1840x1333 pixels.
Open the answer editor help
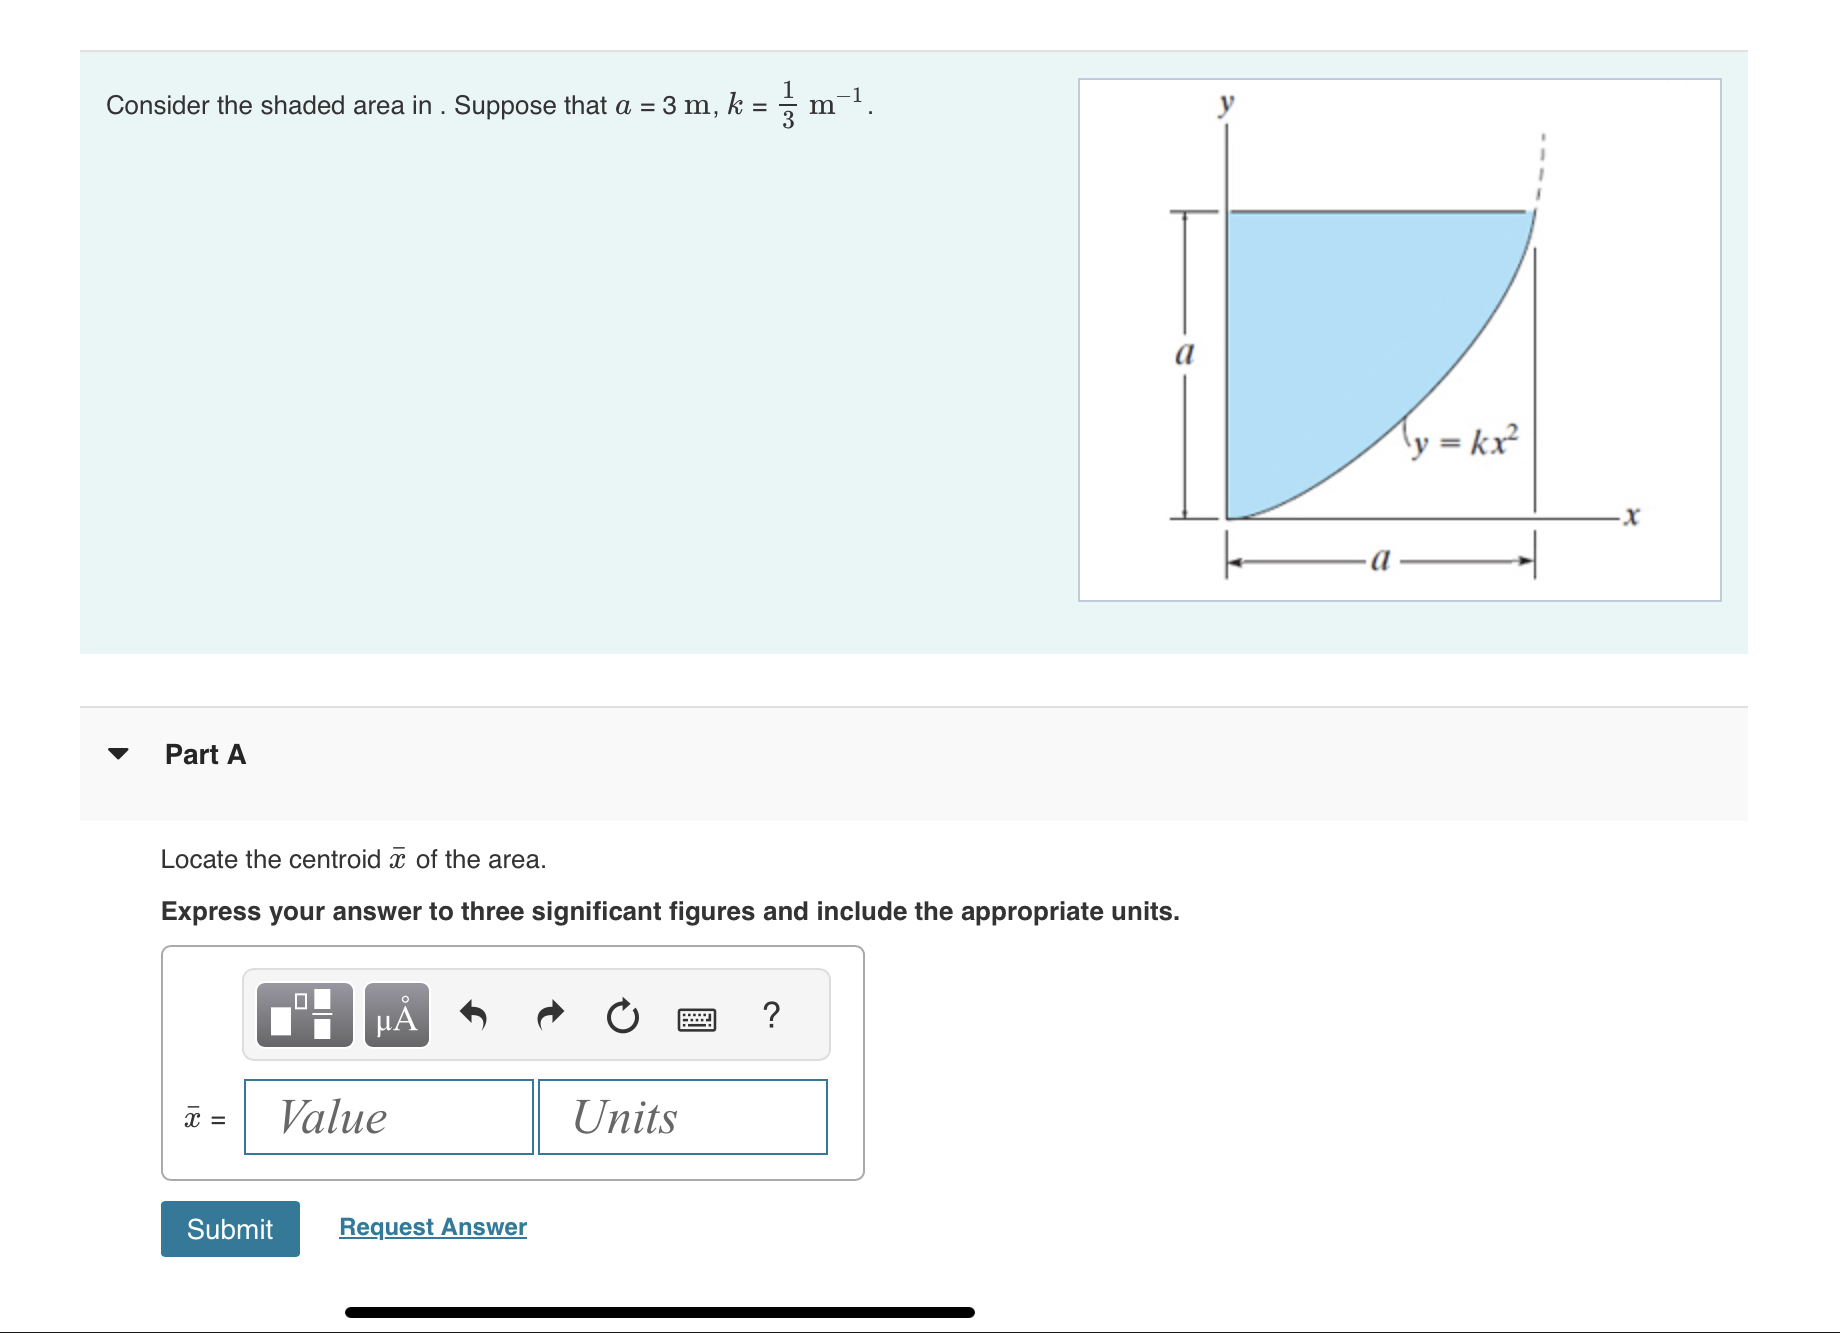(x=772, y=1017)
